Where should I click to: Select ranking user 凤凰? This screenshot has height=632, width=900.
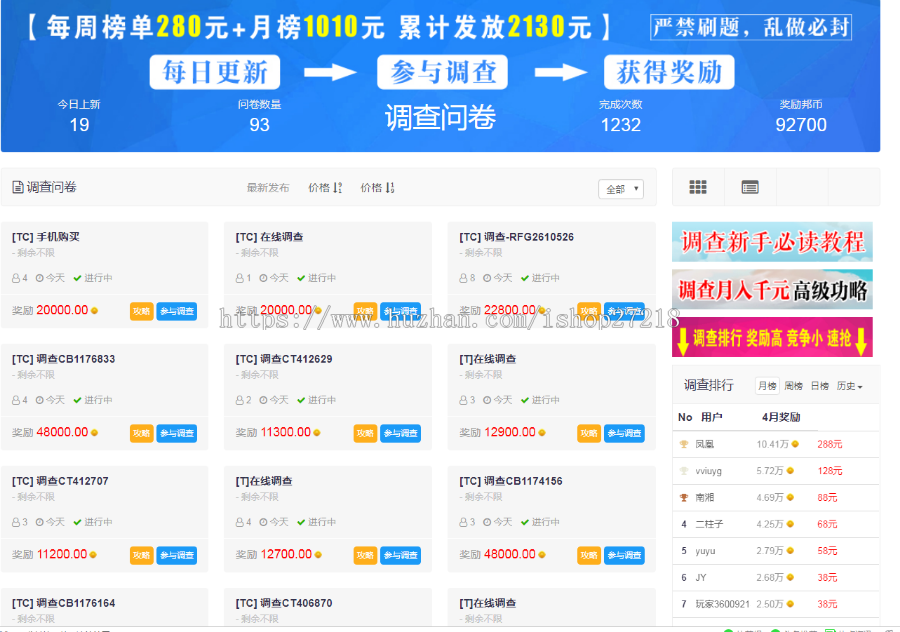click(705, 444)
